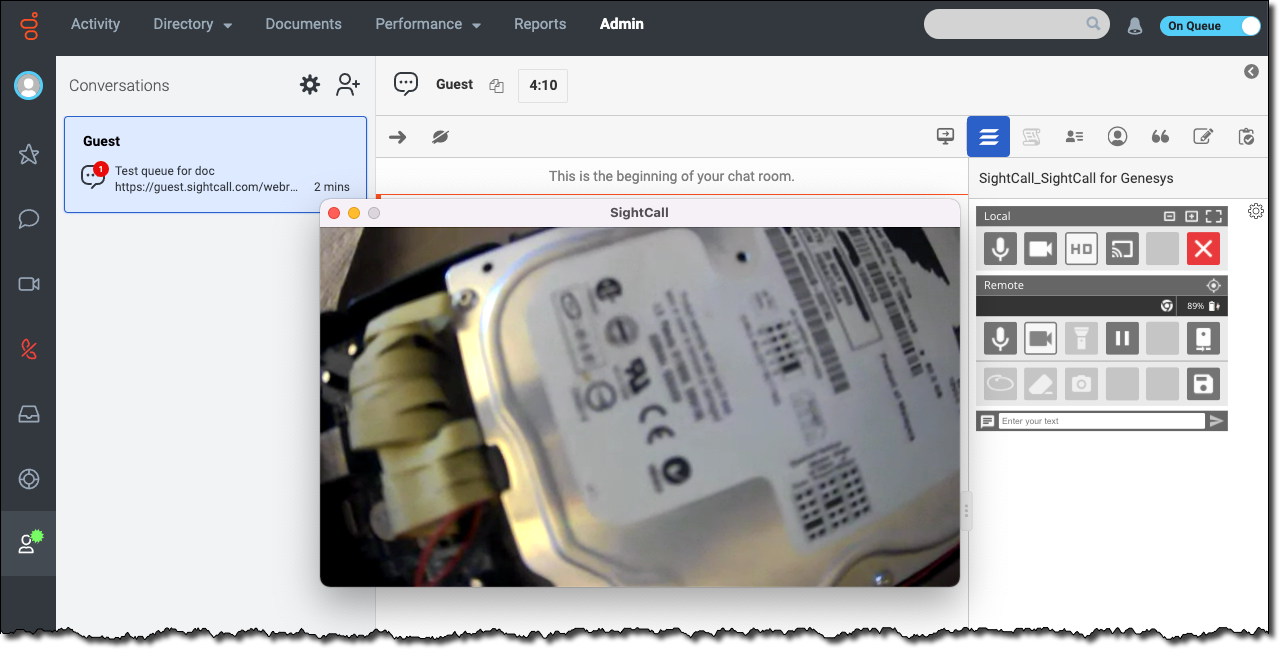Viewport: 1279px width, 650px height.
Task: Open the Activity menu
Action: (96, 24)
